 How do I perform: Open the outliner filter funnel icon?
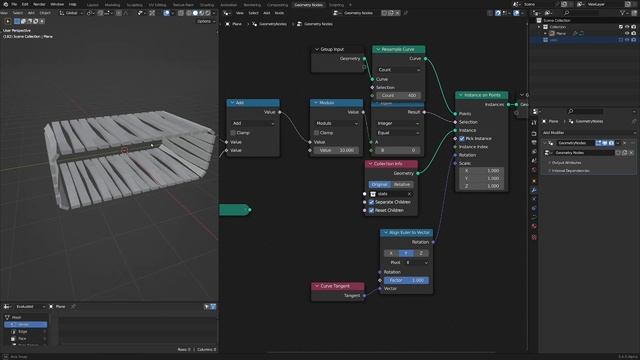(623, 13)
